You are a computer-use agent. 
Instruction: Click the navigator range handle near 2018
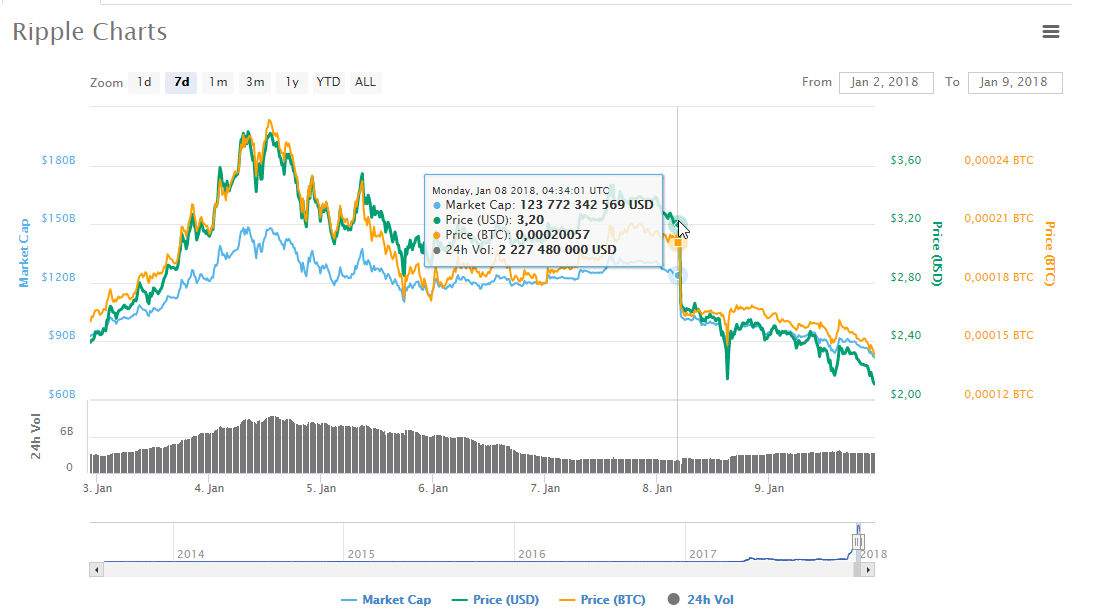[x=857, y=542]
